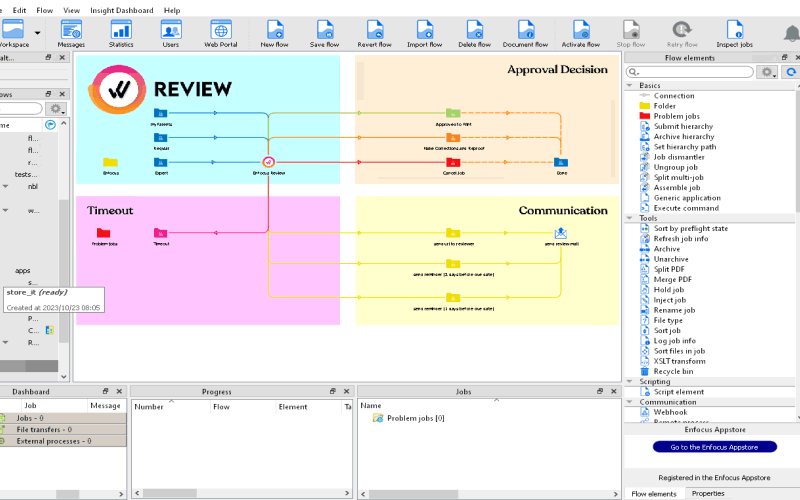Screen dimensions: 800x500
Task: Open the Help menu
Action: (172, 10)
